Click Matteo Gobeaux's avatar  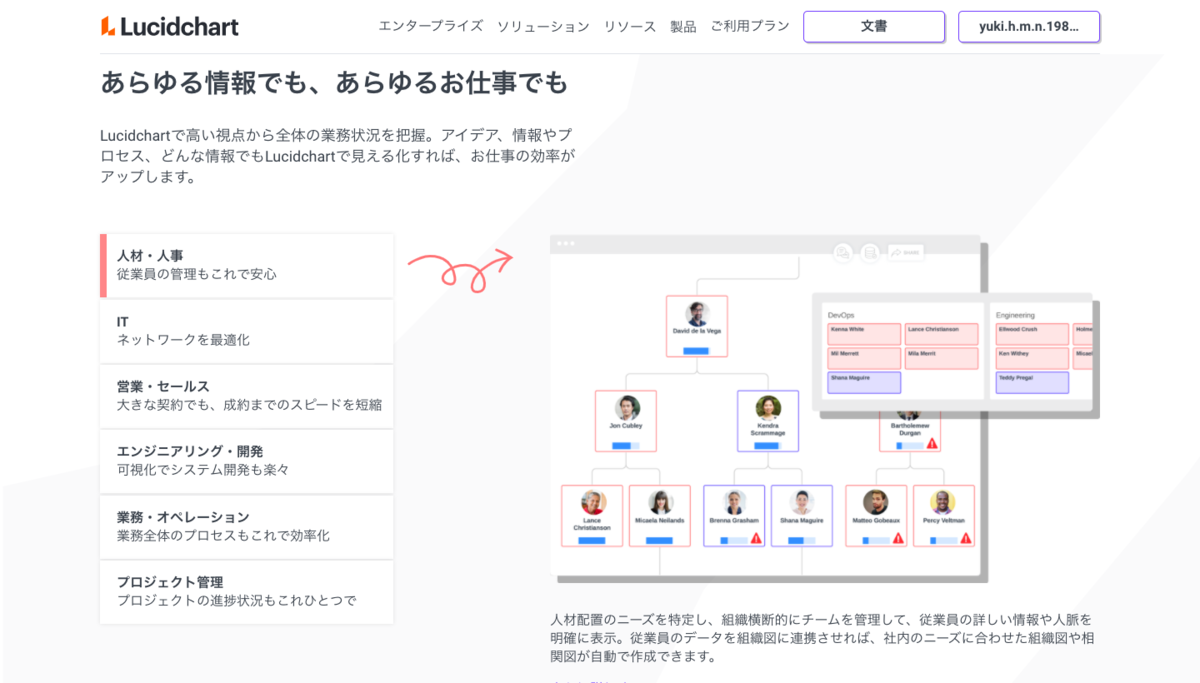point(876,502)
